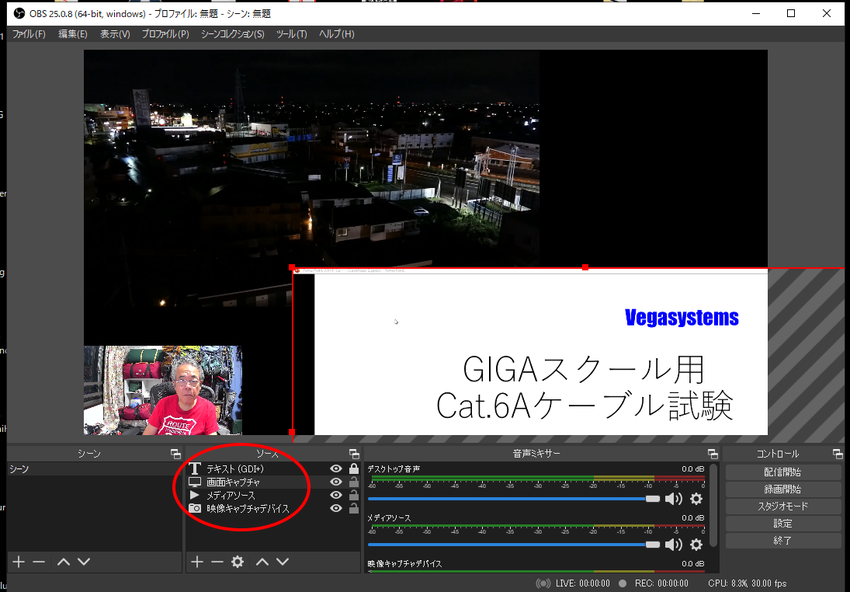
Task: Pop out the コントロール dock panel
Action: click(838, 454)
